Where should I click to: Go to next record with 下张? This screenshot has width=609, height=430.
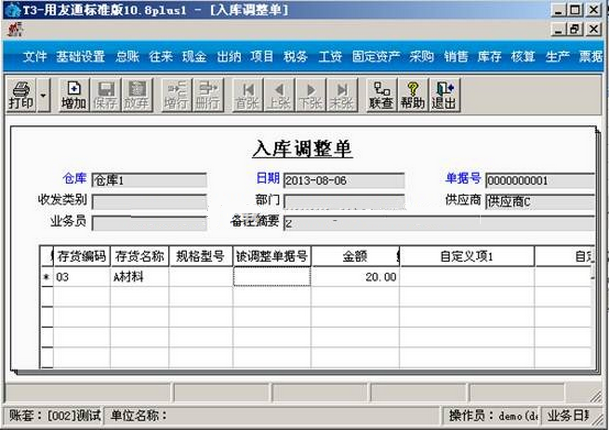click(311, 94)
